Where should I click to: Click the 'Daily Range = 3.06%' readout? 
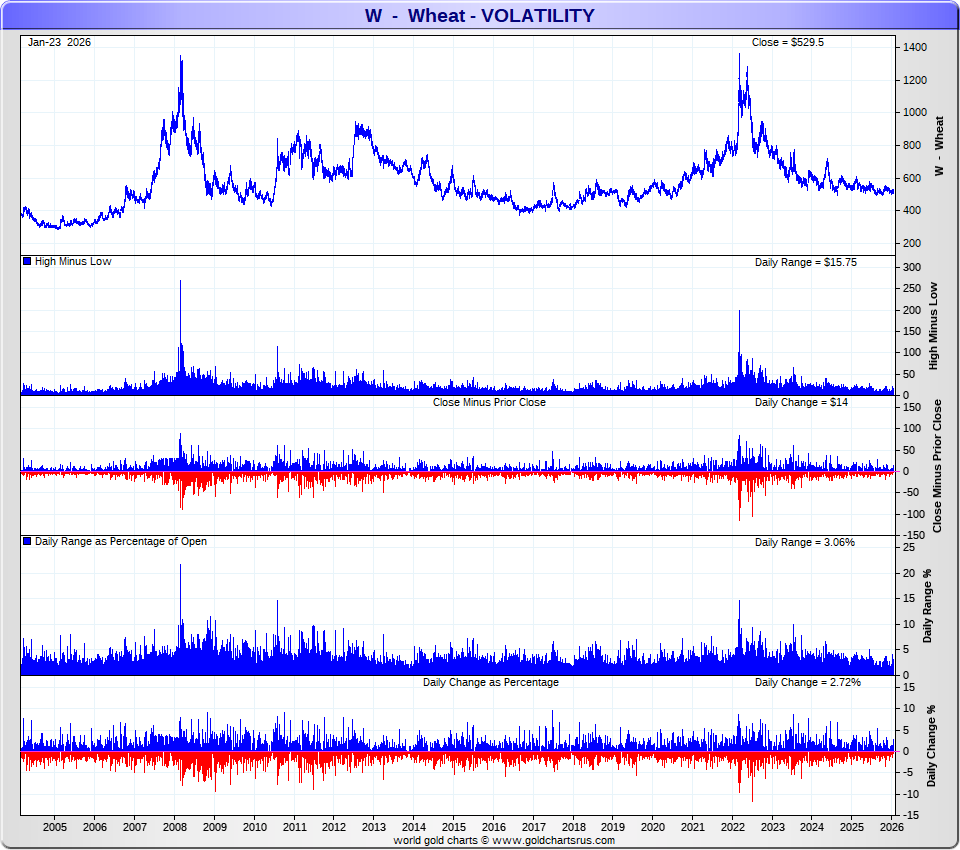(804, 542)
